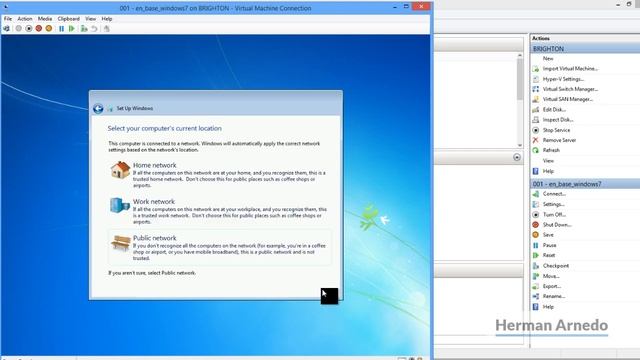Create a checkpoint using the toolbar icon

tap(84, 29)
